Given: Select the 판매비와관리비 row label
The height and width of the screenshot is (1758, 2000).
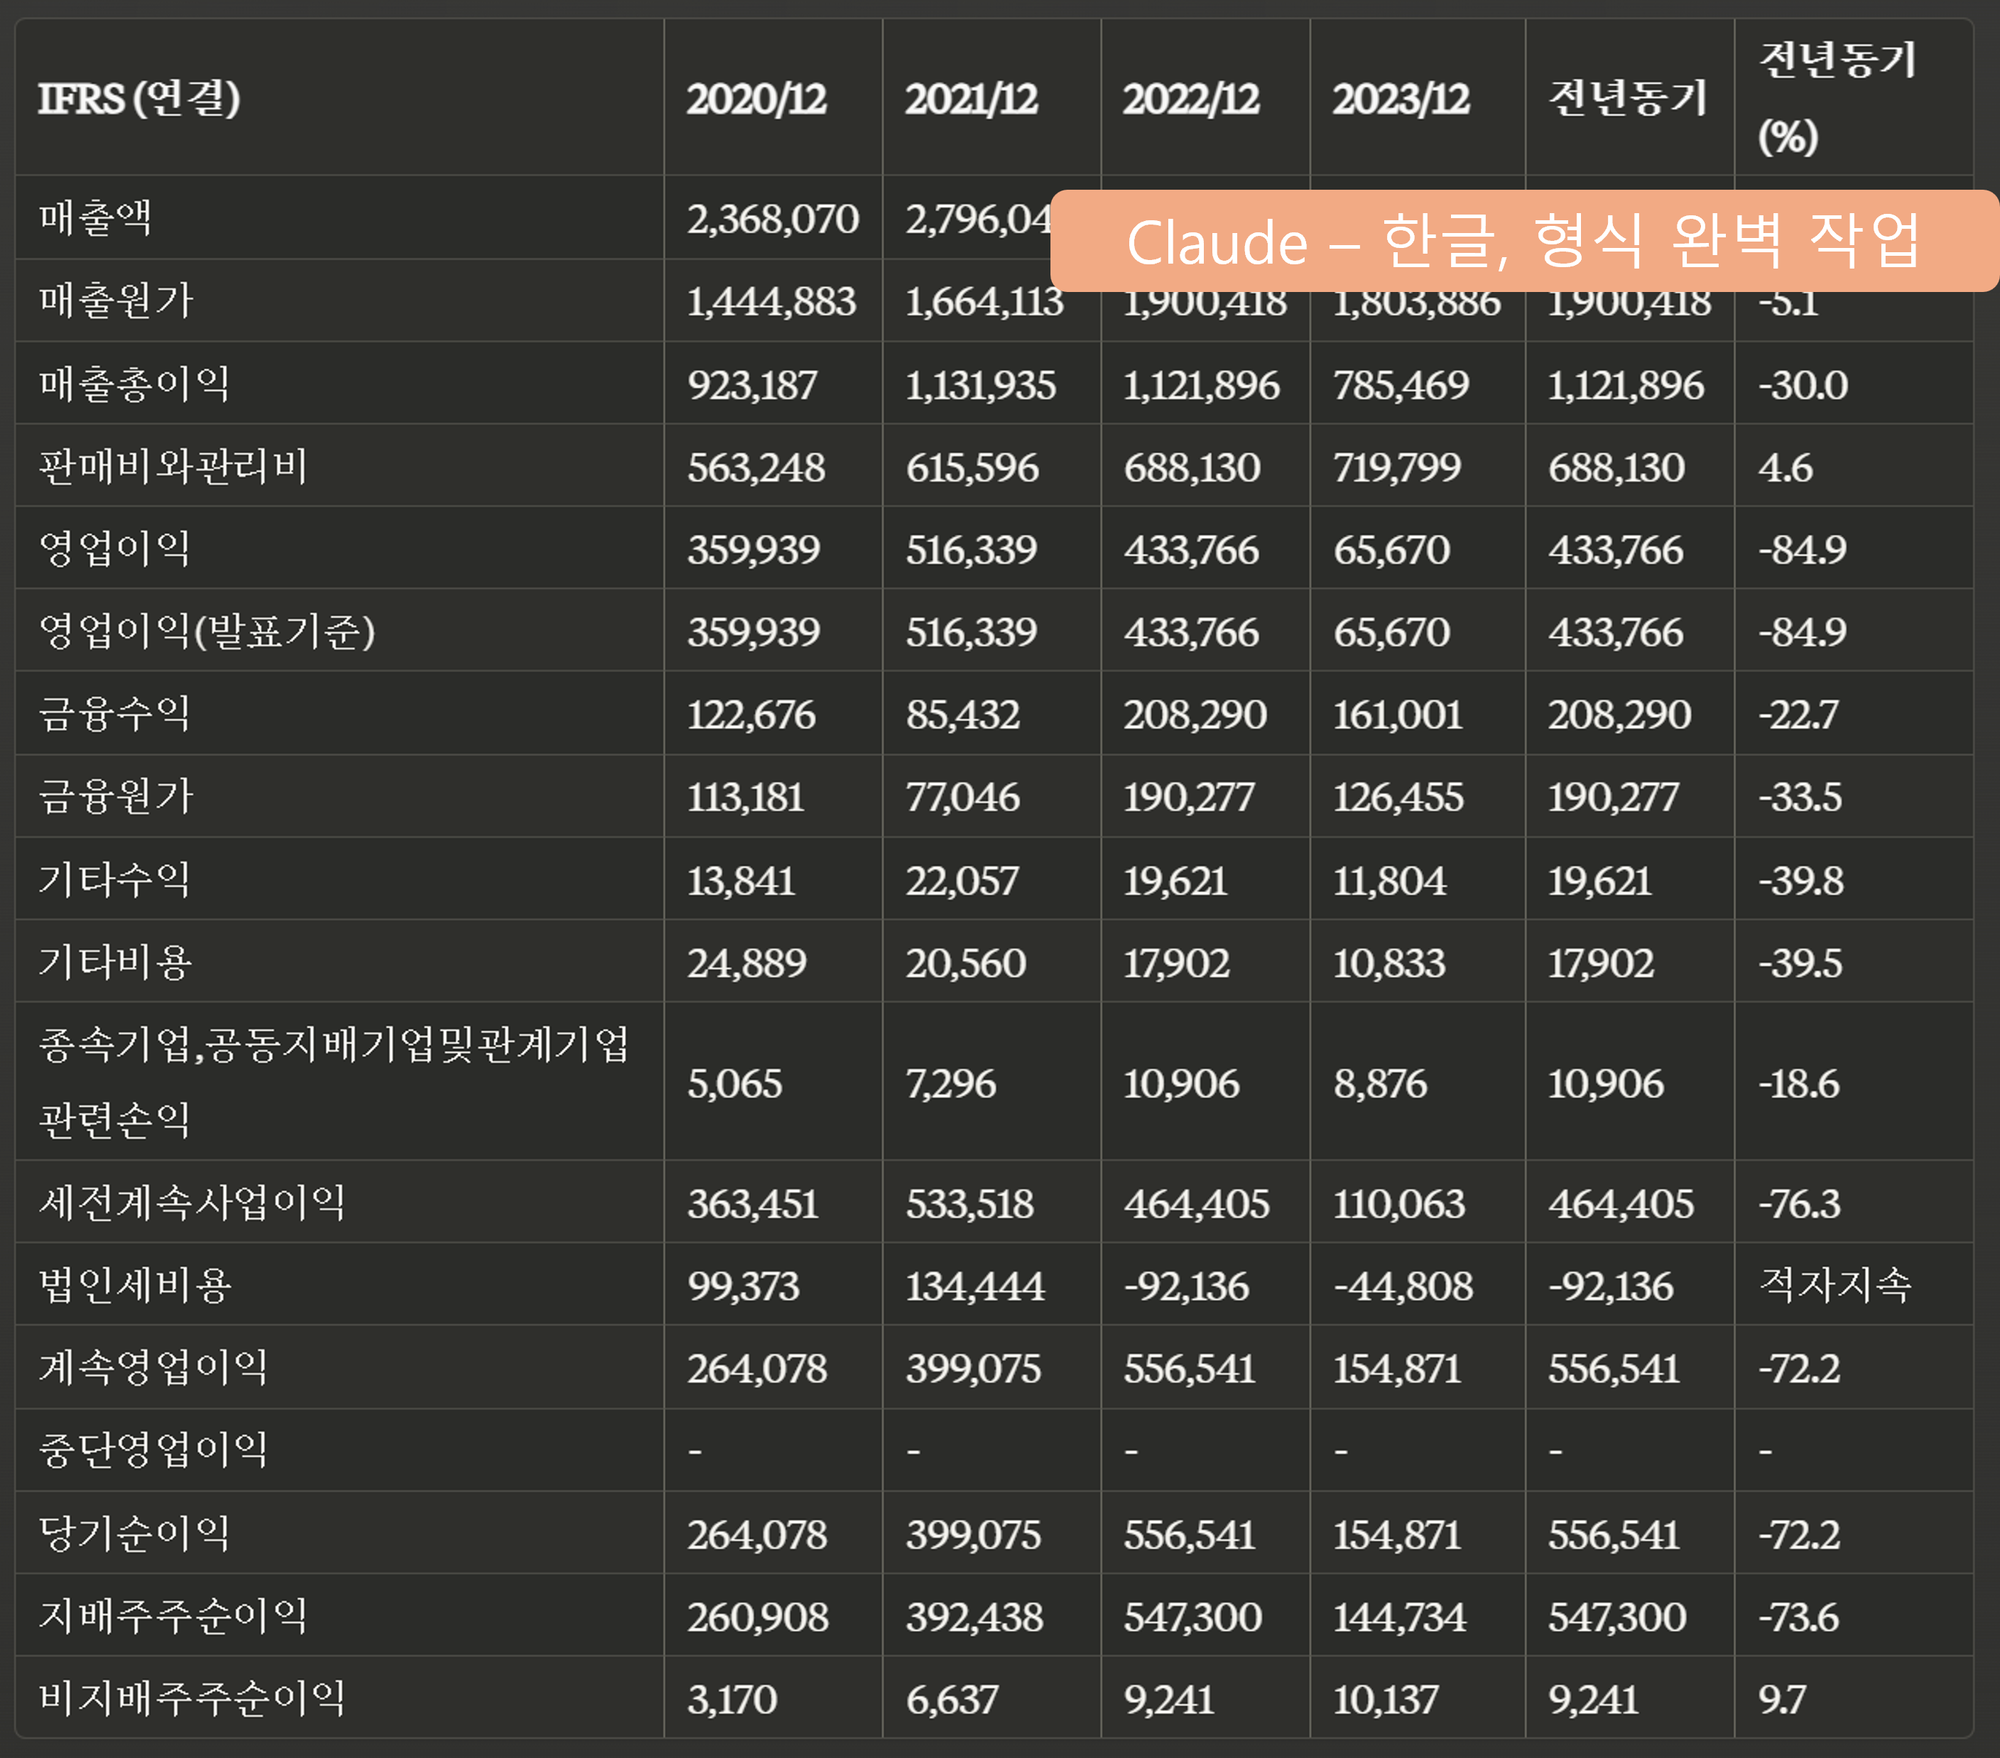Looking at the screenshot, I should 174,467.
